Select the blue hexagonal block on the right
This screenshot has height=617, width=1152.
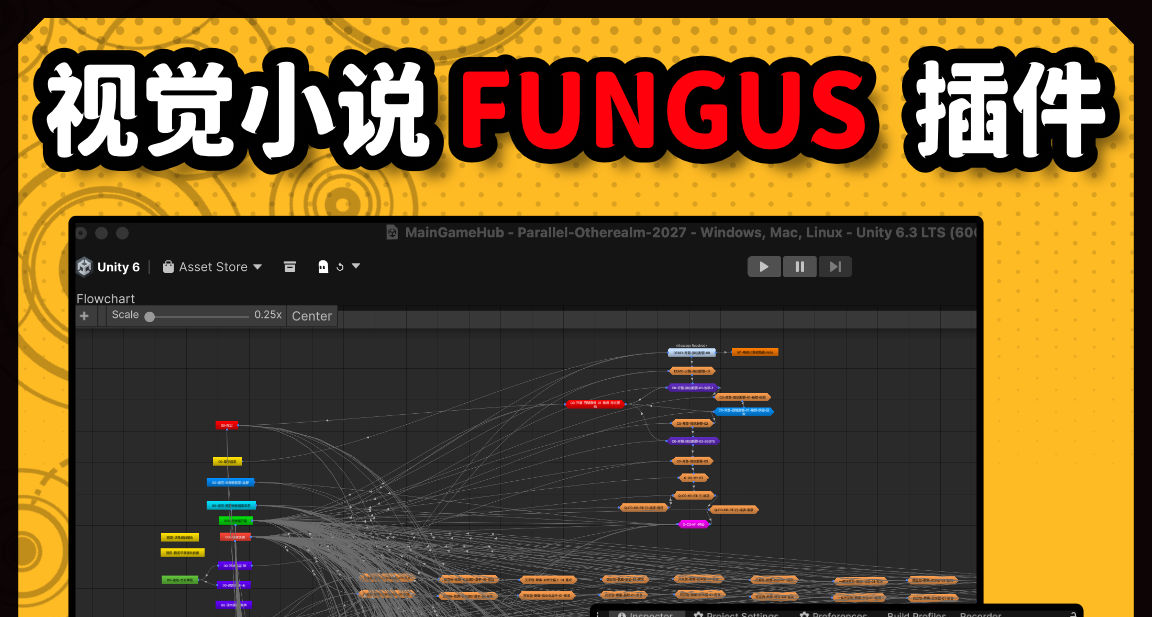click(744, 411)
